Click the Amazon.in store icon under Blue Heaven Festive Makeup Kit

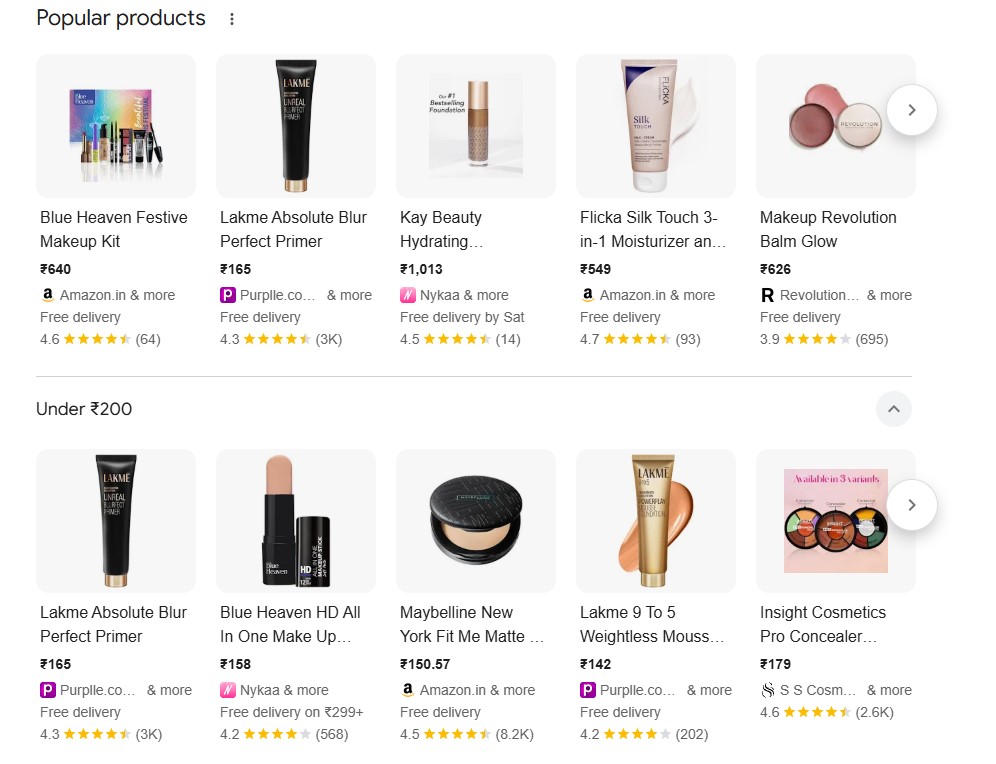coord(47,295)
